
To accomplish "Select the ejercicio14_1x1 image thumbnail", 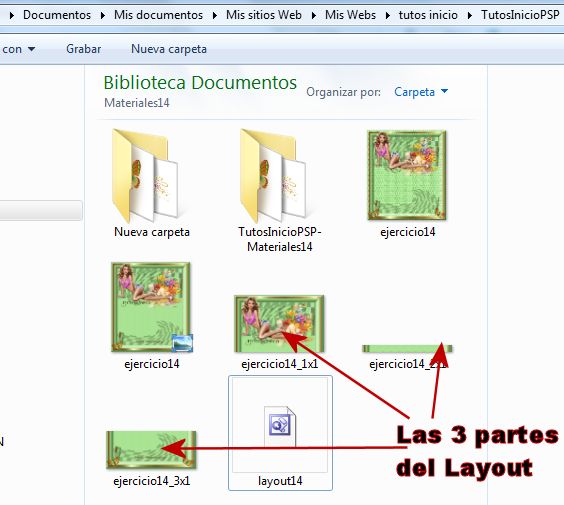I will tap(279, 324).
